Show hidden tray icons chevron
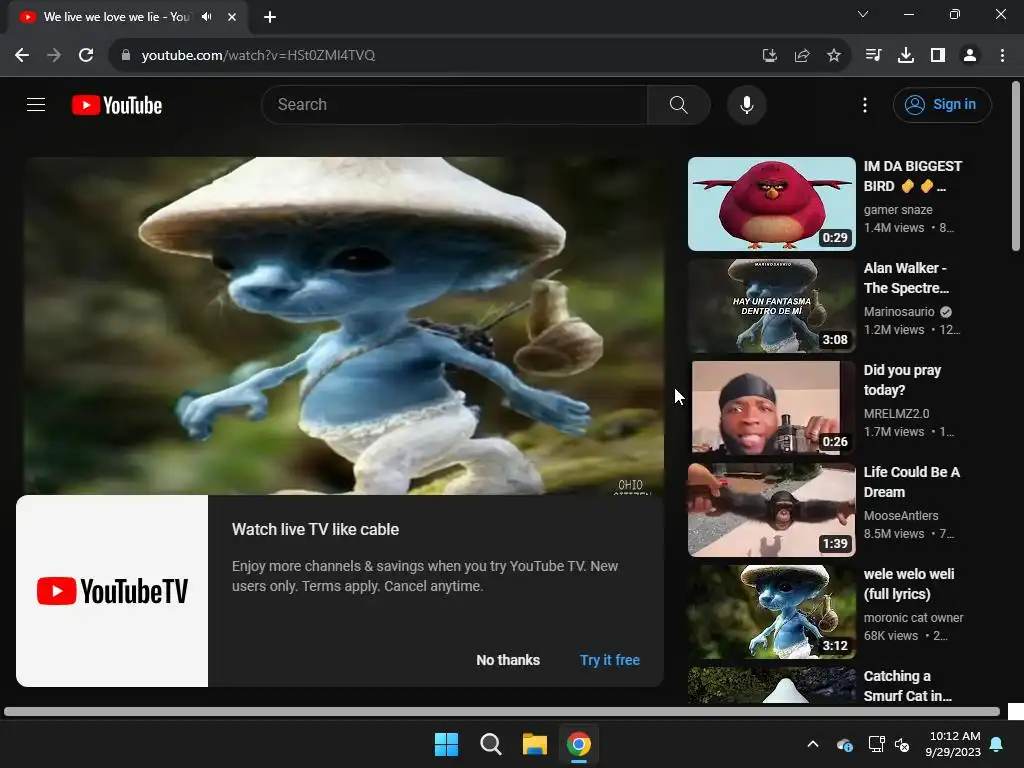1024x768 pixels. click(813, 744)
